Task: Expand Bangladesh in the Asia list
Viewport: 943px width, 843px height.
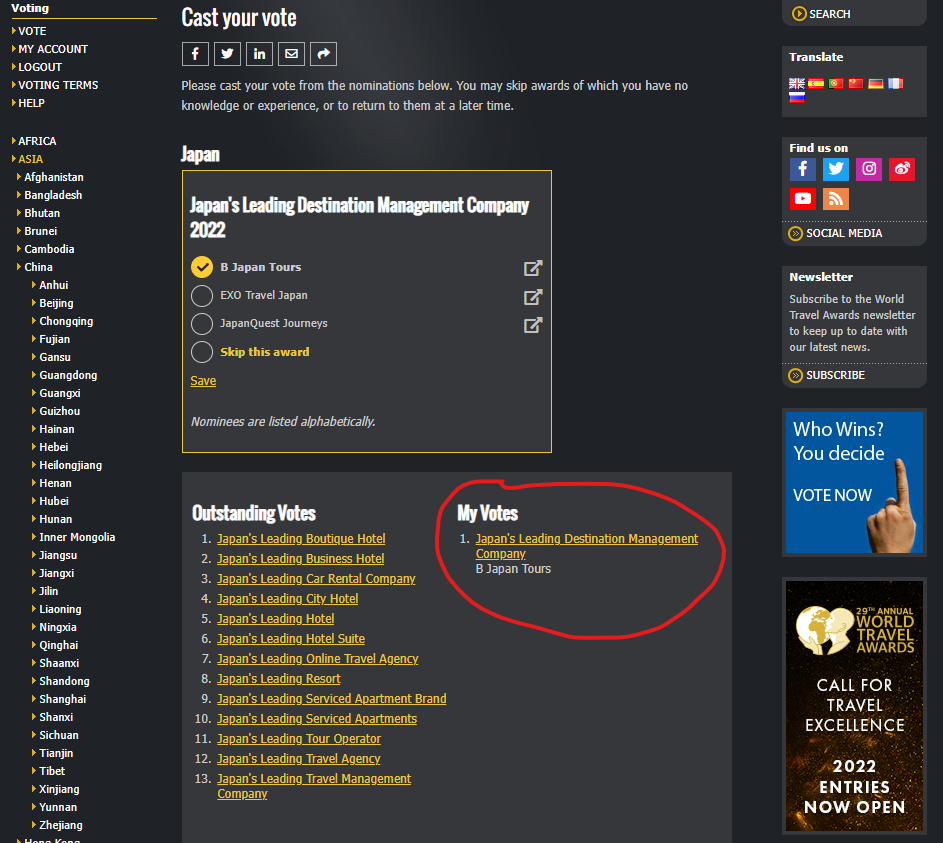Action: coord(53,195)
